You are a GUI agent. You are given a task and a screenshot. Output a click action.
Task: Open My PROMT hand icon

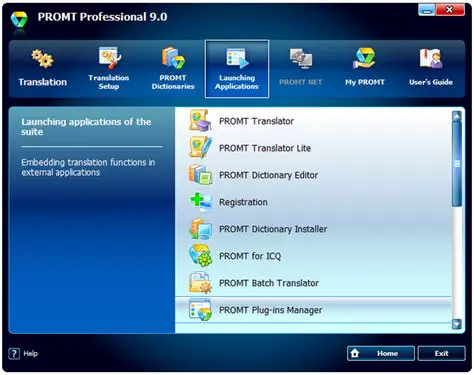pyautogui.click(x=365, y=58)
